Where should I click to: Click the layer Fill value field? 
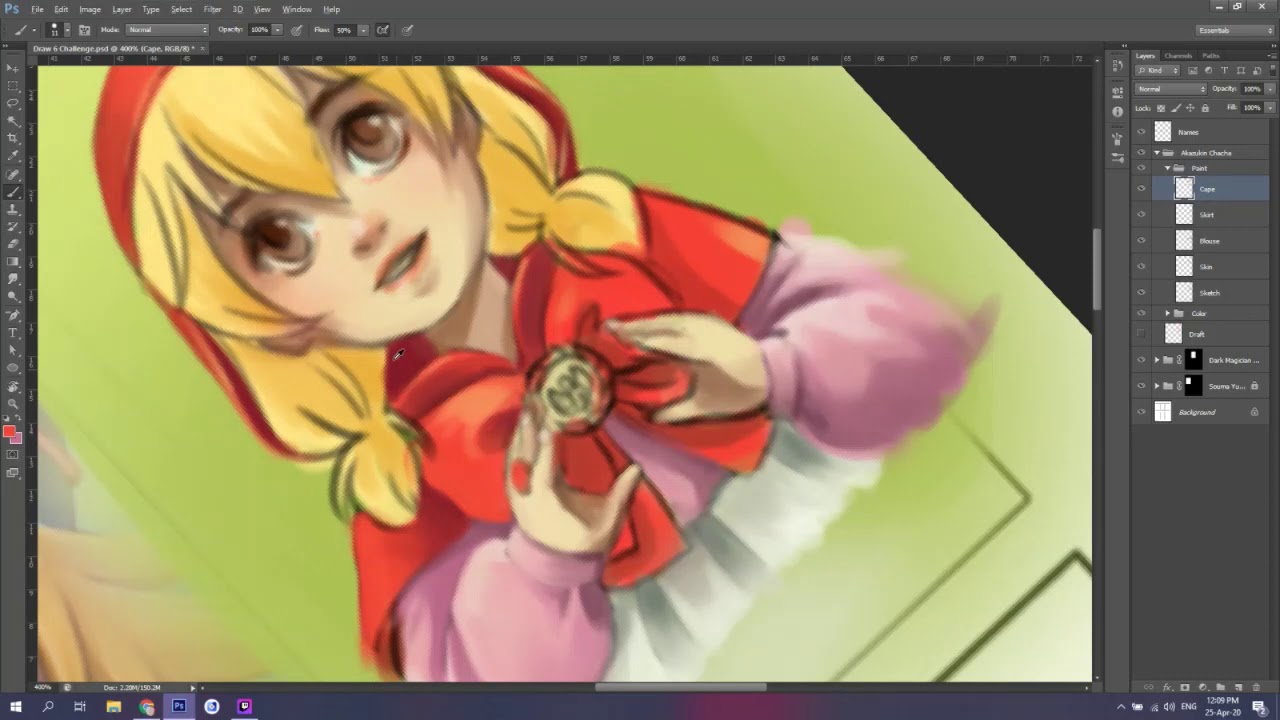coord(1251,108)
